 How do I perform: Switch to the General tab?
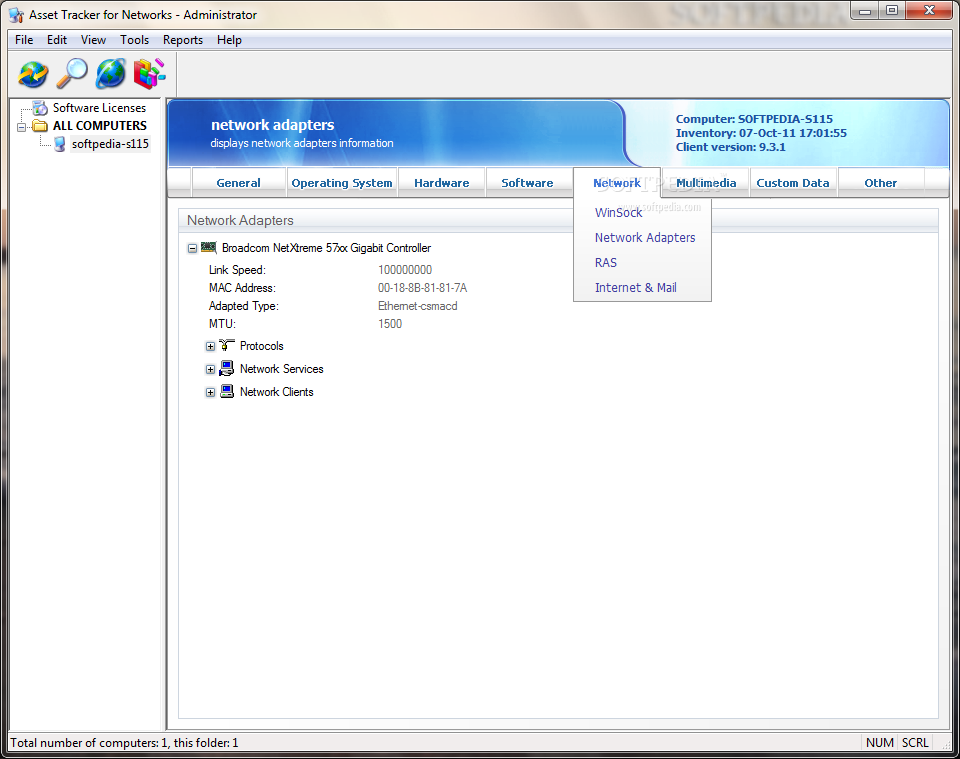coord(239,183)
